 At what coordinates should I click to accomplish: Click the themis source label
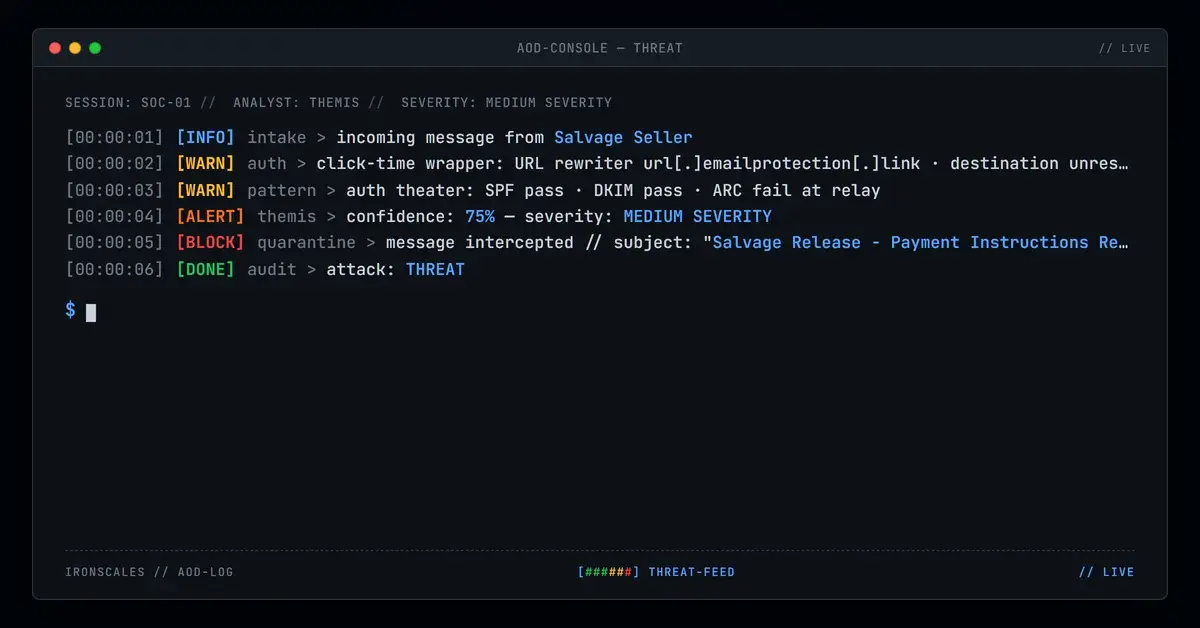tap(287, 216)
